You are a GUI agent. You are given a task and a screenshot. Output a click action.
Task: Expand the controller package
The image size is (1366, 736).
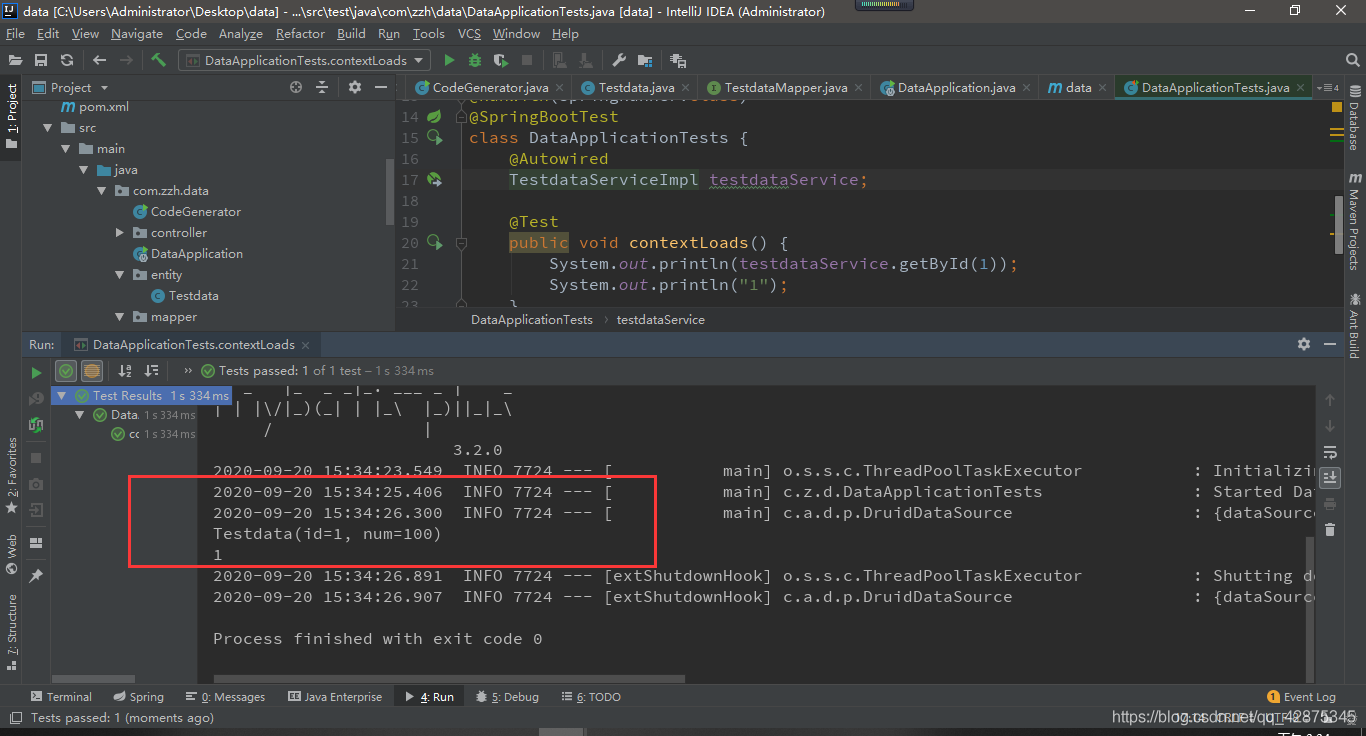point(120,233)
